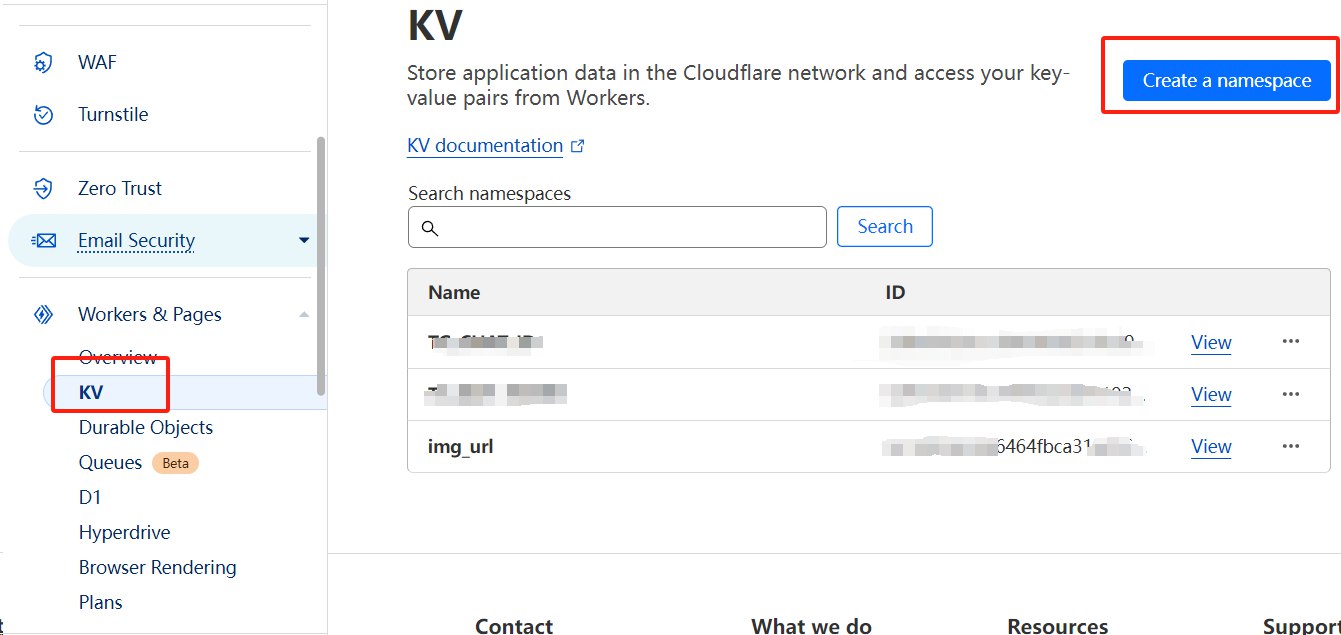The width and height of the screenshot is (1341, 635).
Task: Click the WAF shield icon
Action: point(43,63)
